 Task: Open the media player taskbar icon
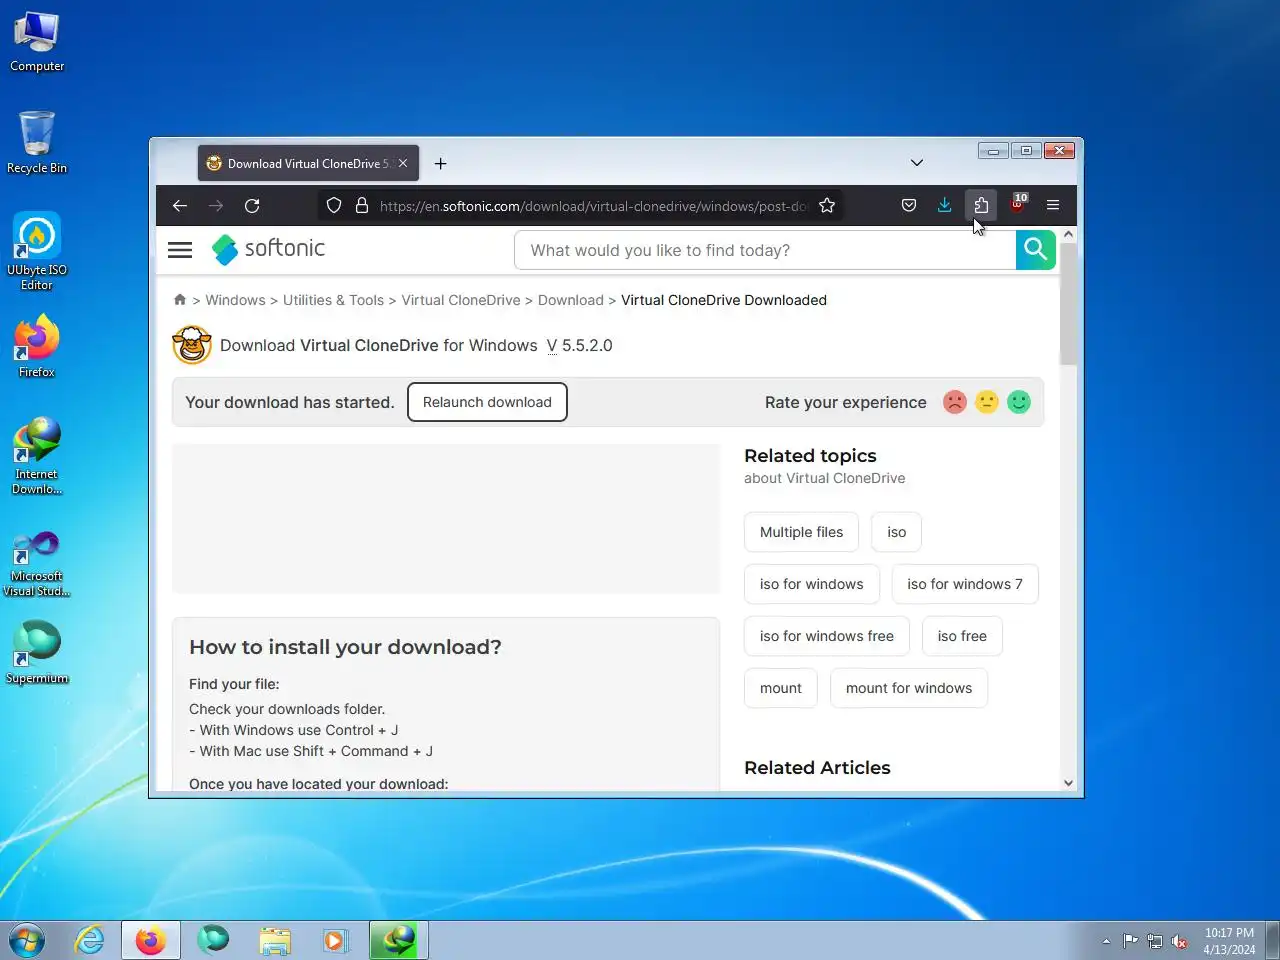coord(335,940)
